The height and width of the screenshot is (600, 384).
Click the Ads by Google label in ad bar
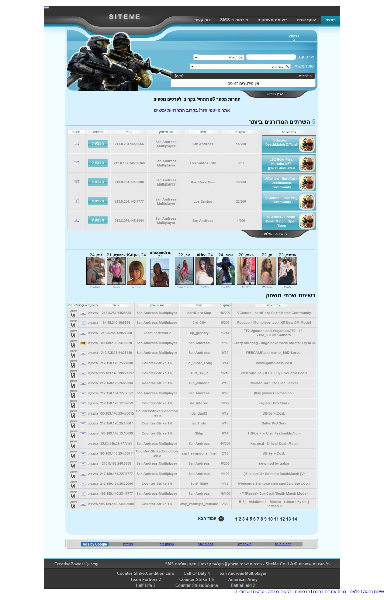point(94,544)
